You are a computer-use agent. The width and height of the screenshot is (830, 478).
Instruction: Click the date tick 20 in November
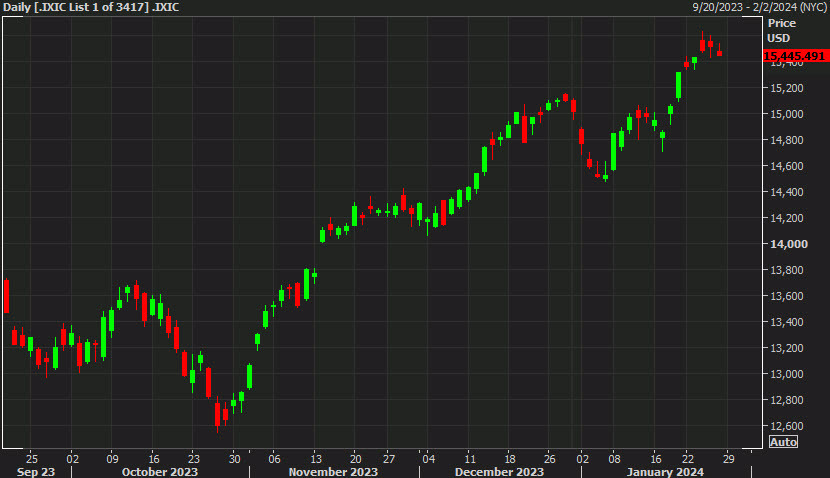click(356, 459)
